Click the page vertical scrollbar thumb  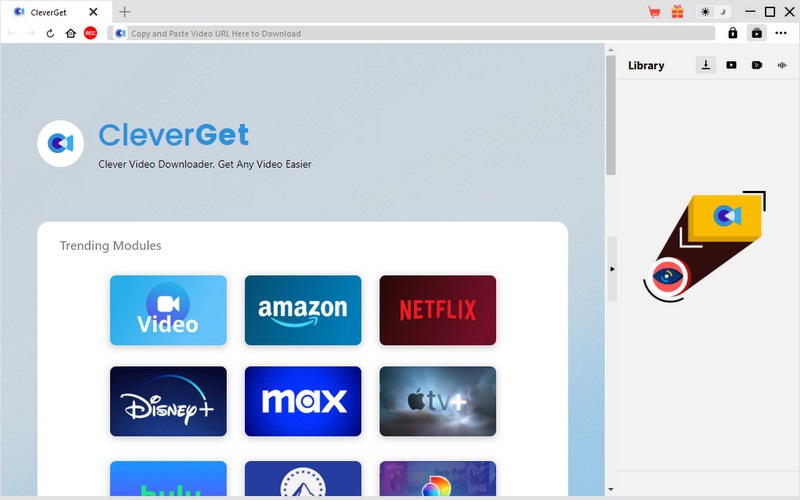(x=611, y=115)
